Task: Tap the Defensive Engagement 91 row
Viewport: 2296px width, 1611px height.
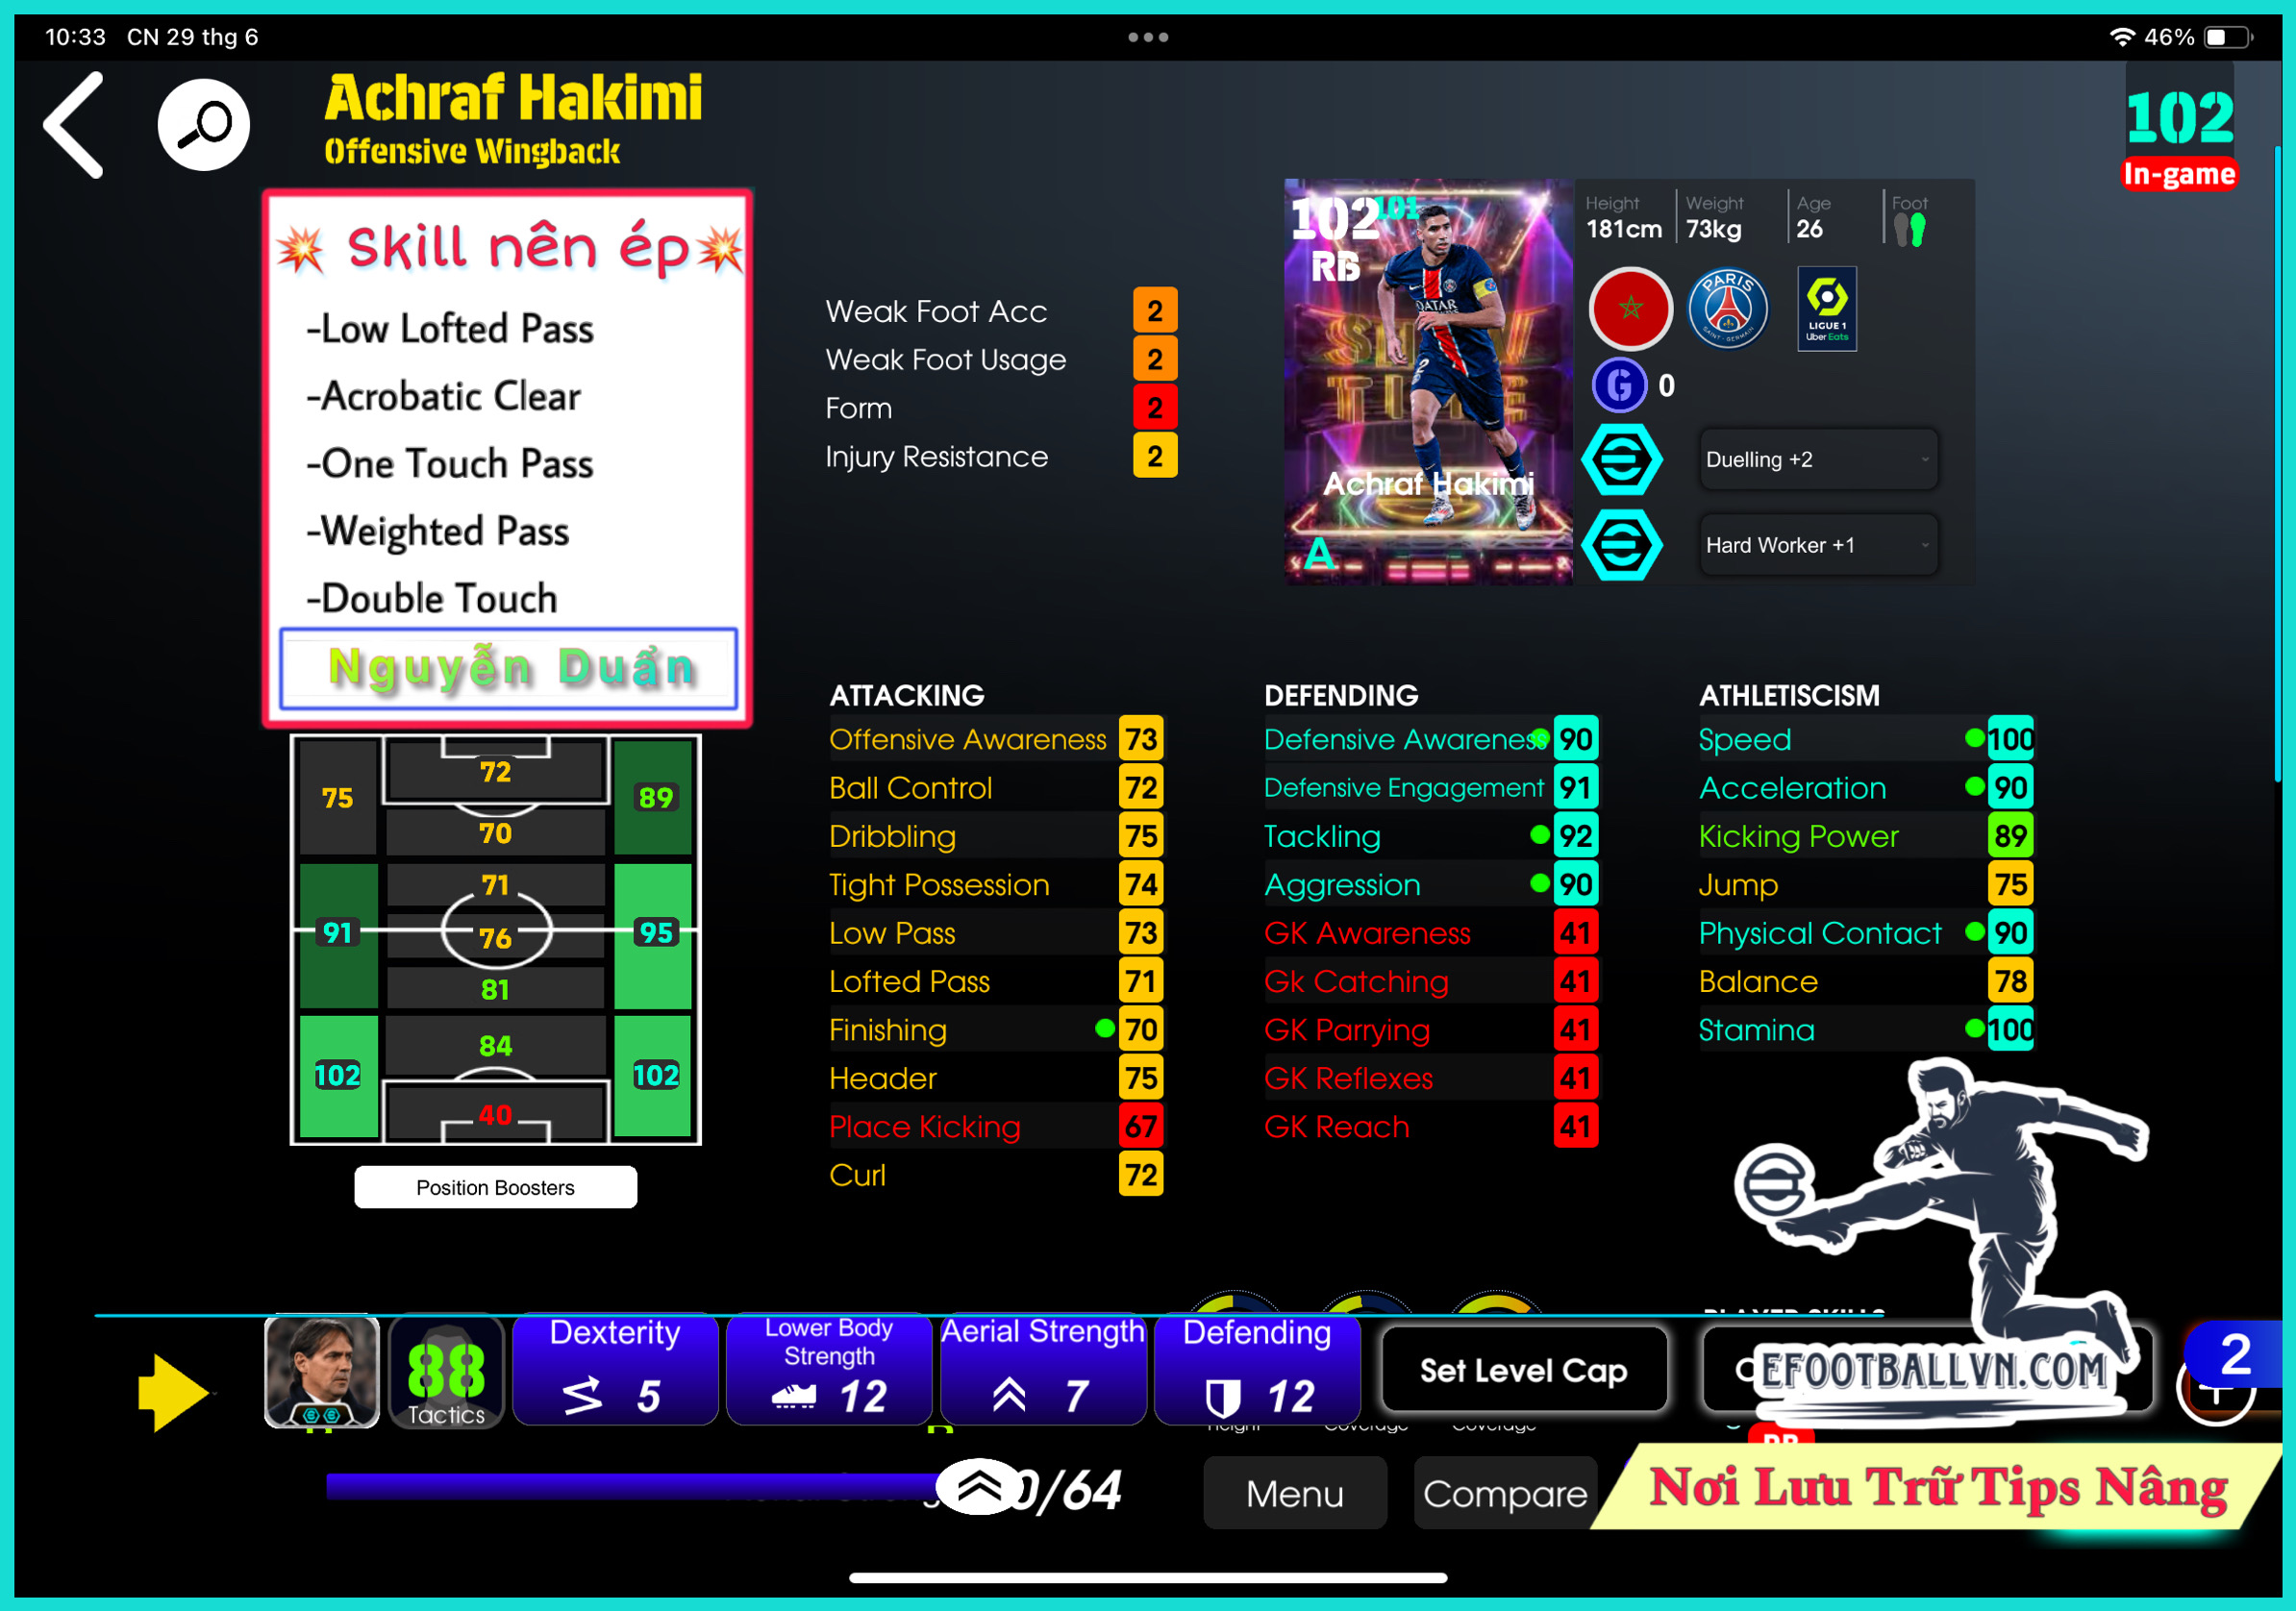Action: [1431, 788]
